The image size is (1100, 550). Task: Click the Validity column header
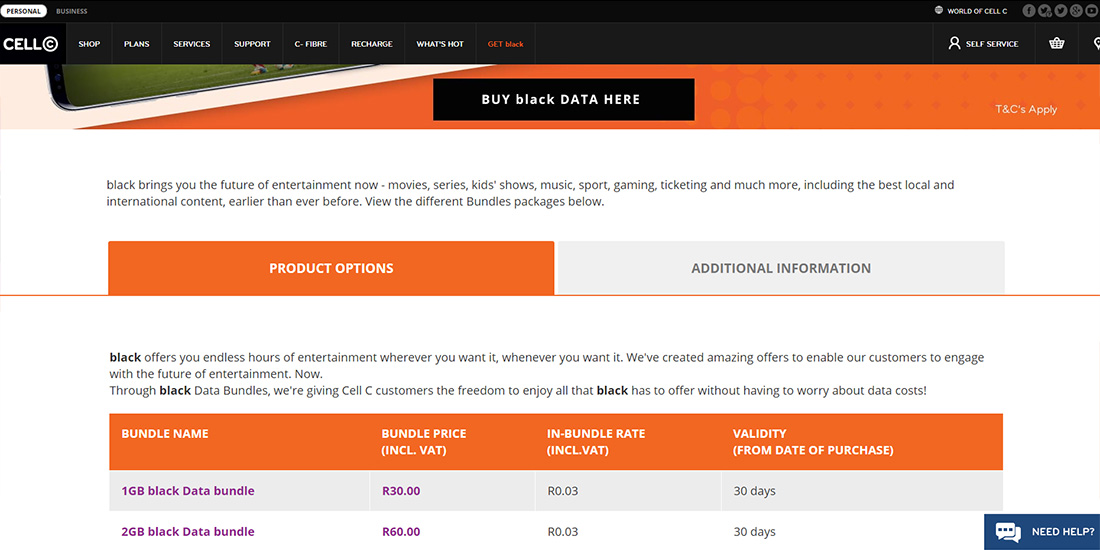813,442
